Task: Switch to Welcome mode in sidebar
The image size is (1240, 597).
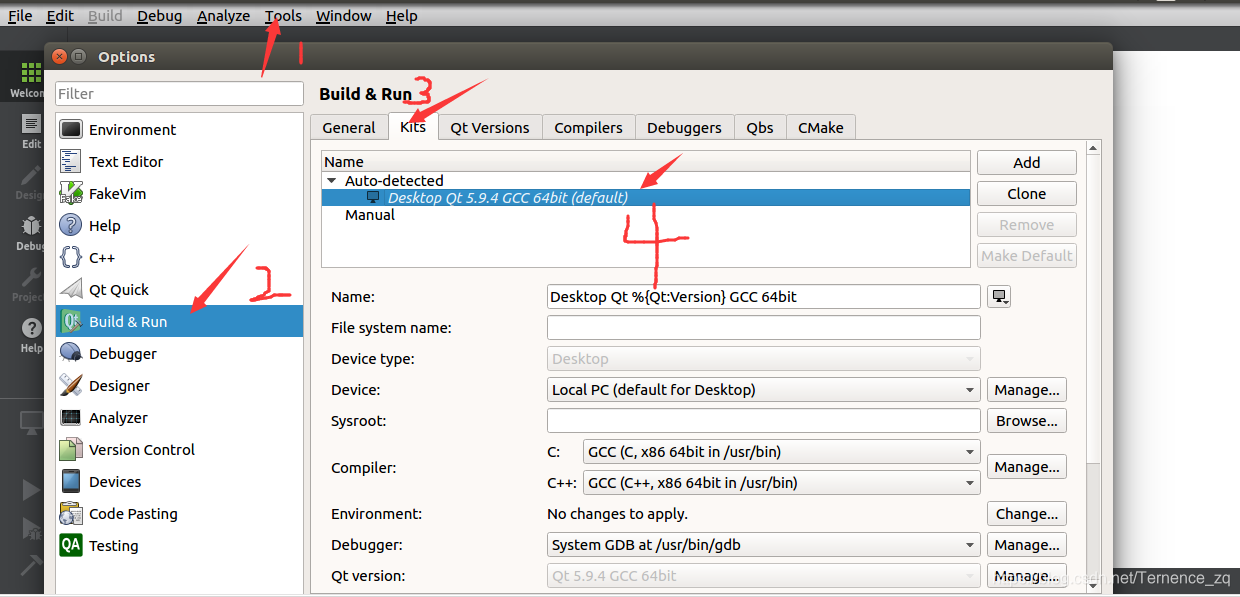Action: (x=28, y=80)
